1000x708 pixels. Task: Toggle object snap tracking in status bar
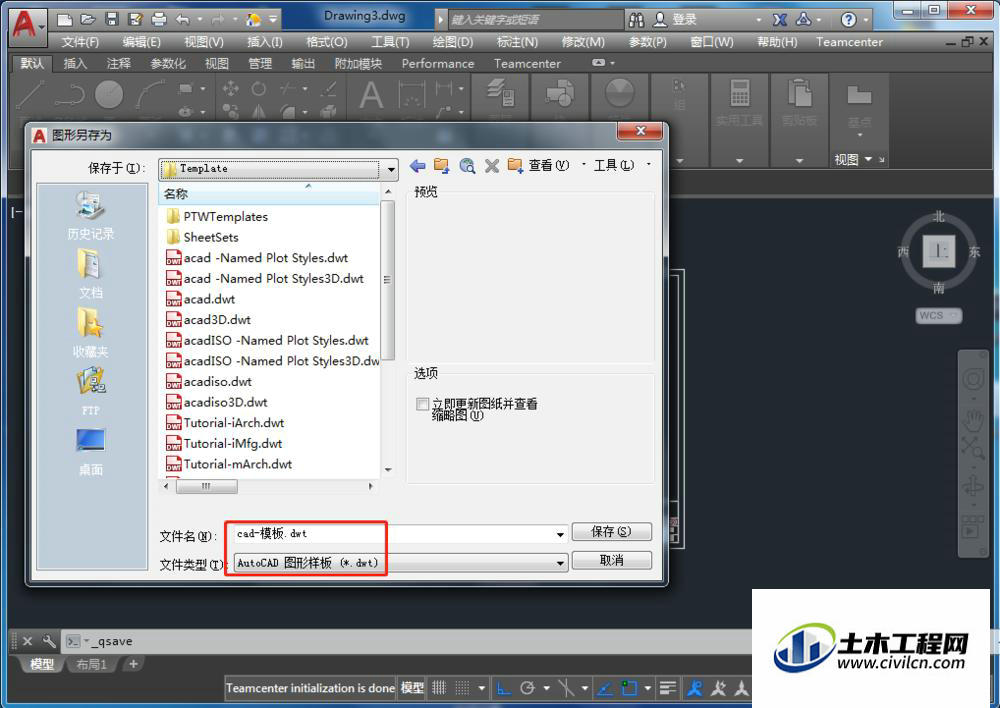click(x=604, y=688)
